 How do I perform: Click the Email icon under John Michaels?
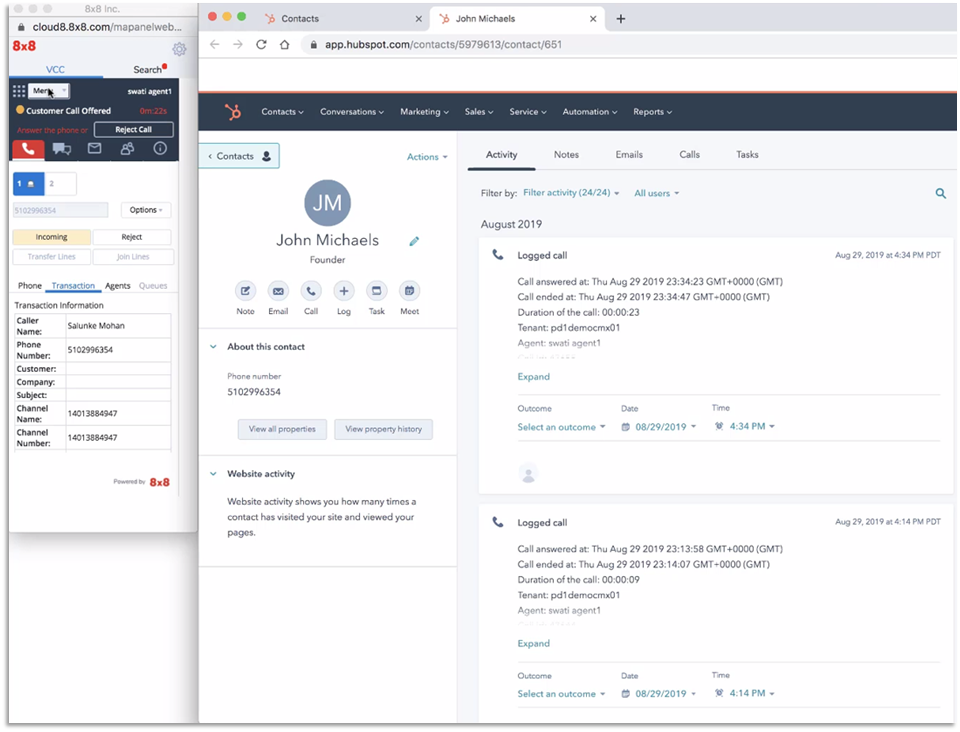(x=278, y=291)
